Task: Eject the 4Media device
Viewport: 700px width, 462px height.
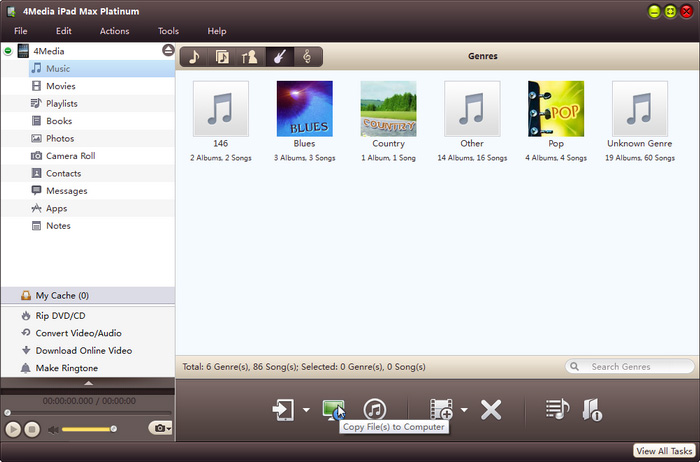Action: pyautogui.click(x=167, y=50)
